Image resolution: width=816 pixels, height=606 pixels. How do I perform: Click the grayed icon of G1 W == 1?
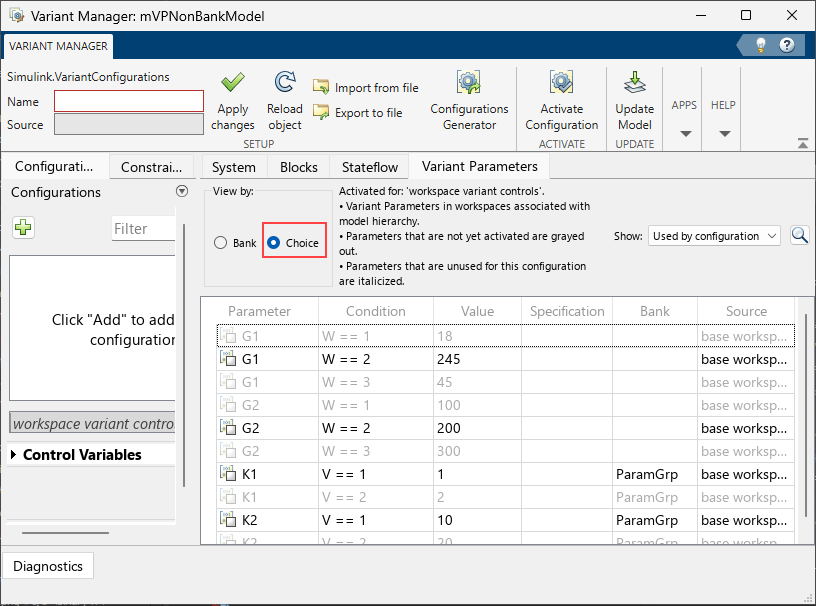pos(228,336)
